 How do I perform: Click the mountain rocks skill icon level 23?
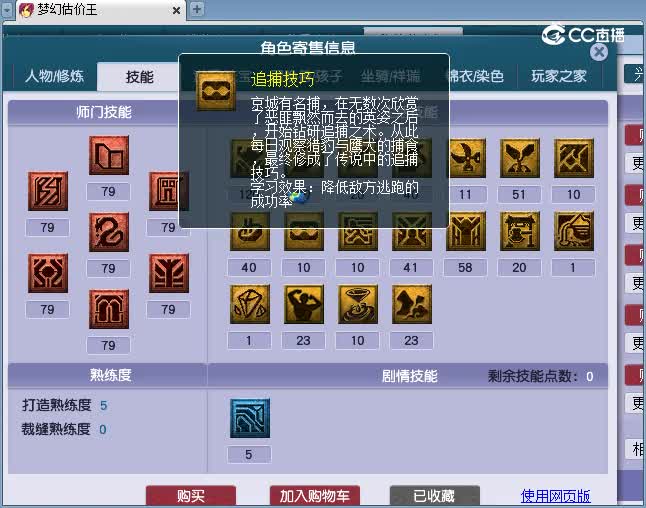[x=412, y=304]
